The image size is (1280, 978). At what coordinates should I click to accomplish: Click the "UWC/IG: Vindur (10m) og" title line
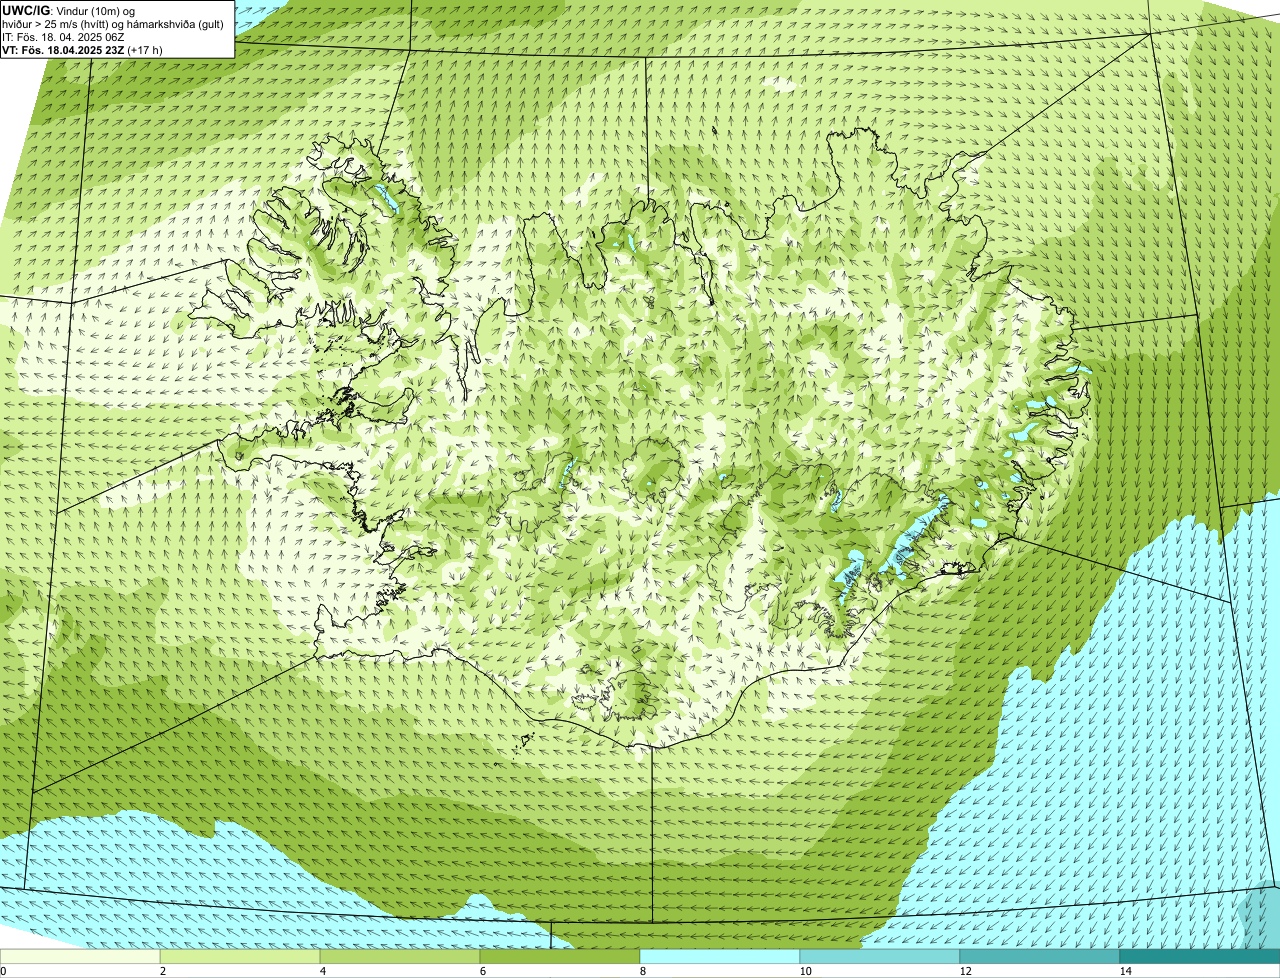pyautogui.click(x=68, y=10)
